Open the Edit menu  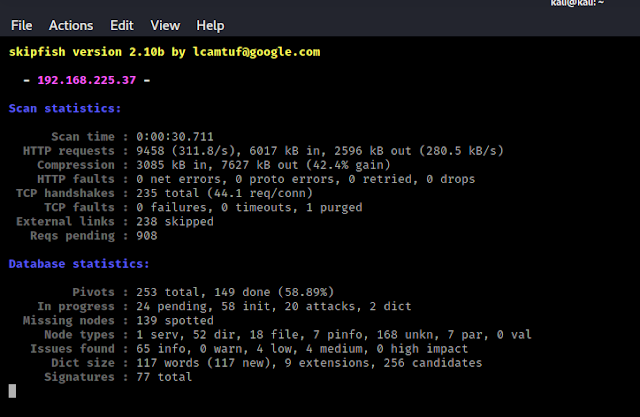coord(122,26)
